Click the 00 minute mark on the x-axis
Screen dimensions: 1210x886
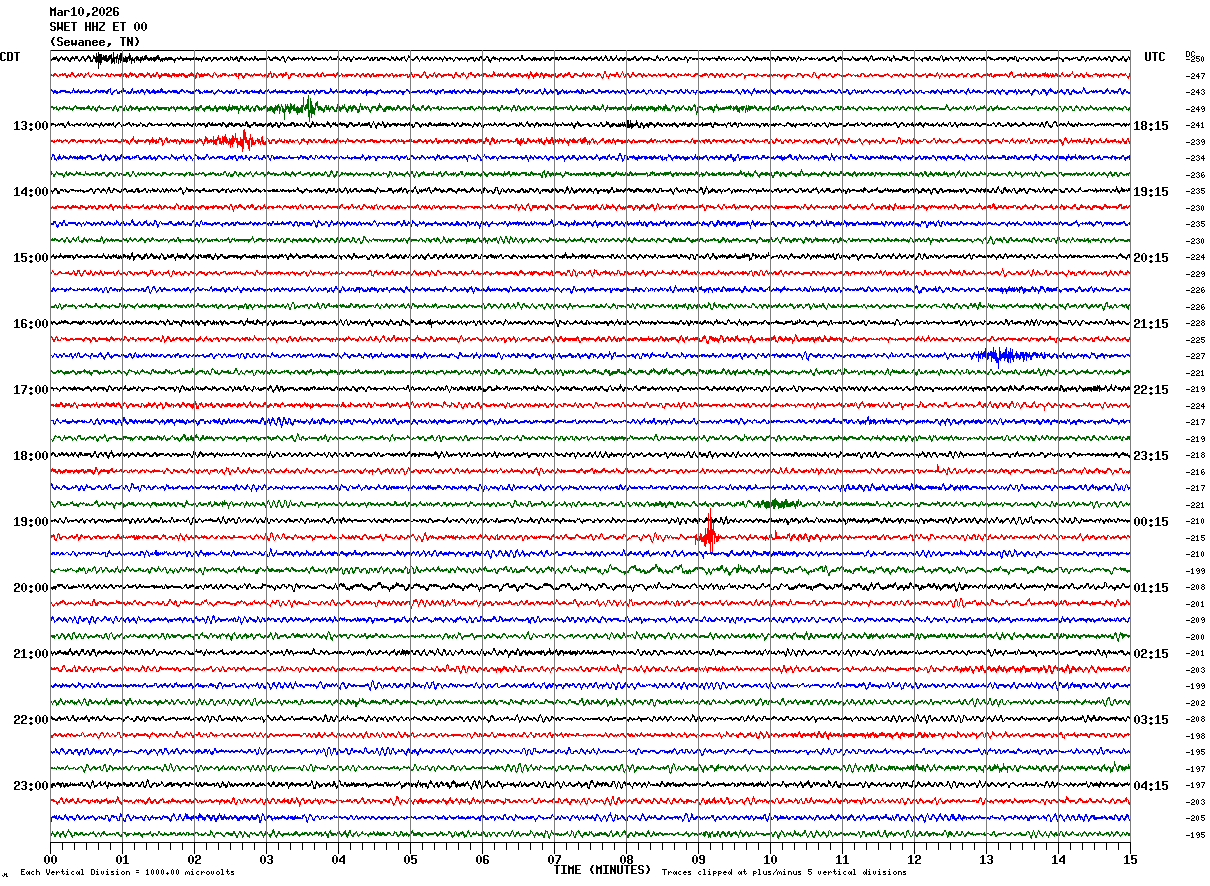tap(50, 859)
